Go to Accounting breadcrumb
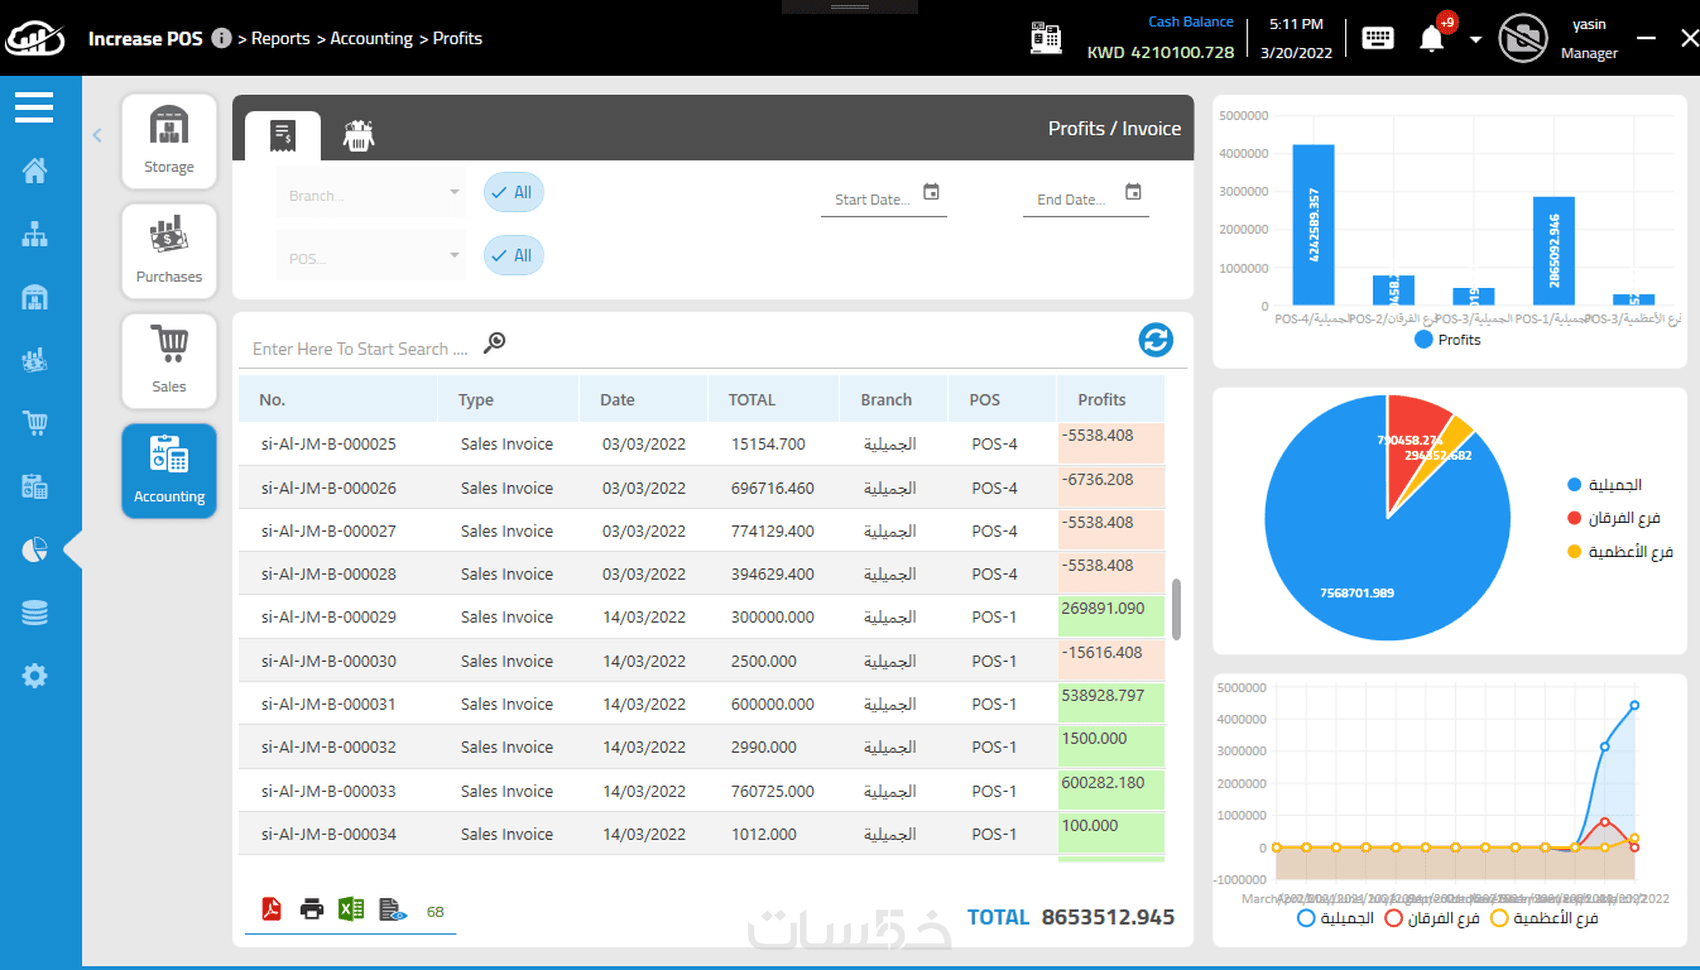 click(x=371, y=38)
